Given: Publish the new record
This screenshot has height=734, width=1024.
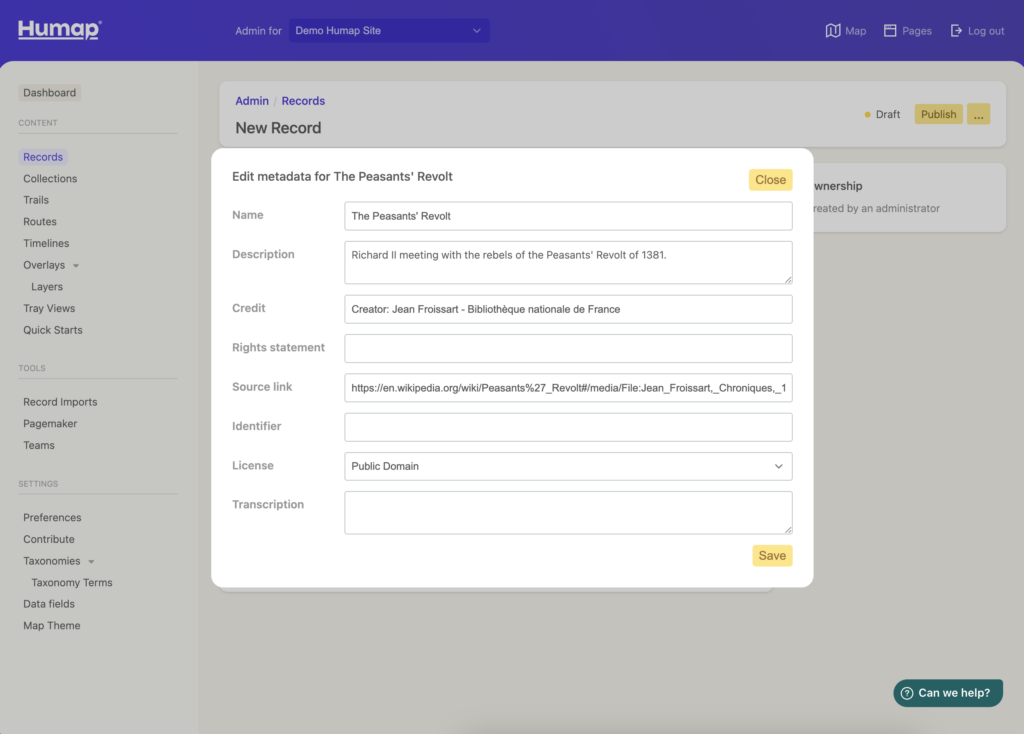Looking at the screenshot, I should click(x=937, y=114).
